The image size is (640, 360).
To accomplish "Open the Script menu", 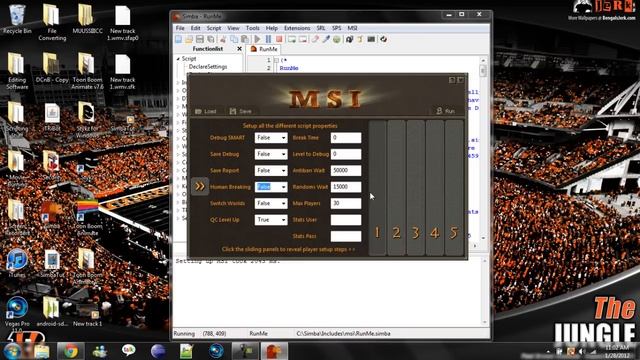I will click(214, 28).
